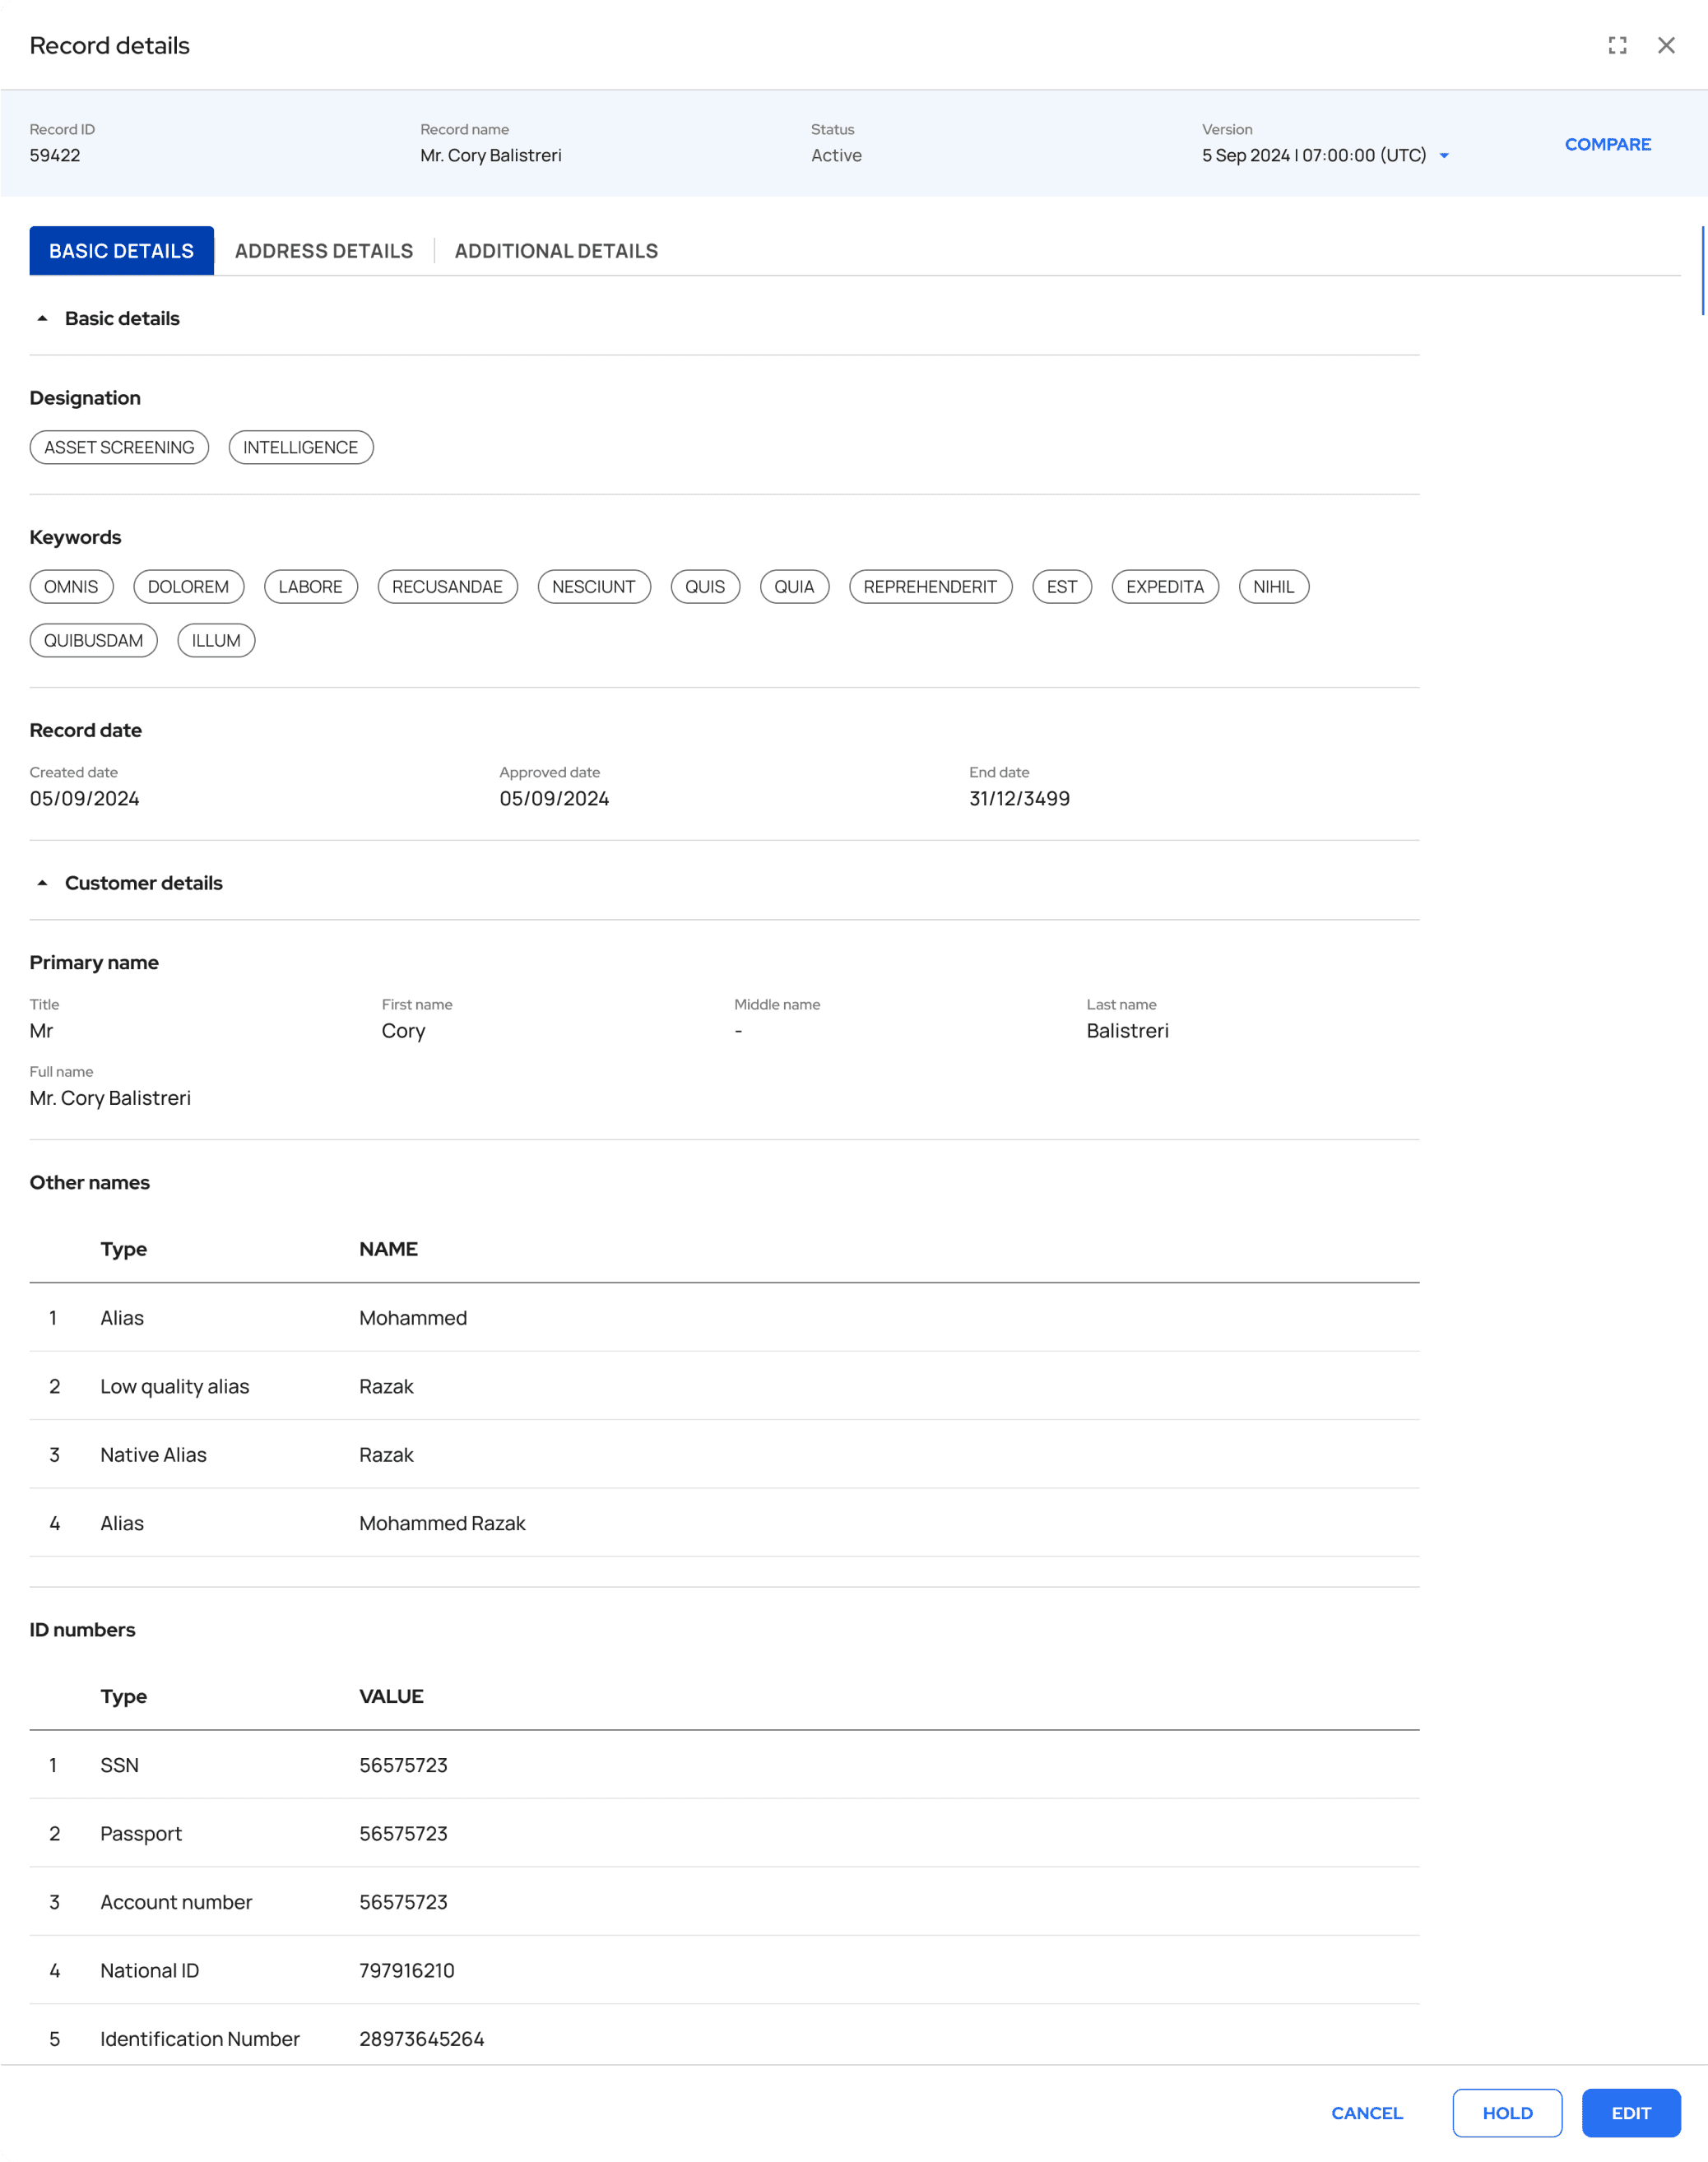Collapse the Customer details section
Screen dimensions: 1708x2162
(x=42, y=883)
